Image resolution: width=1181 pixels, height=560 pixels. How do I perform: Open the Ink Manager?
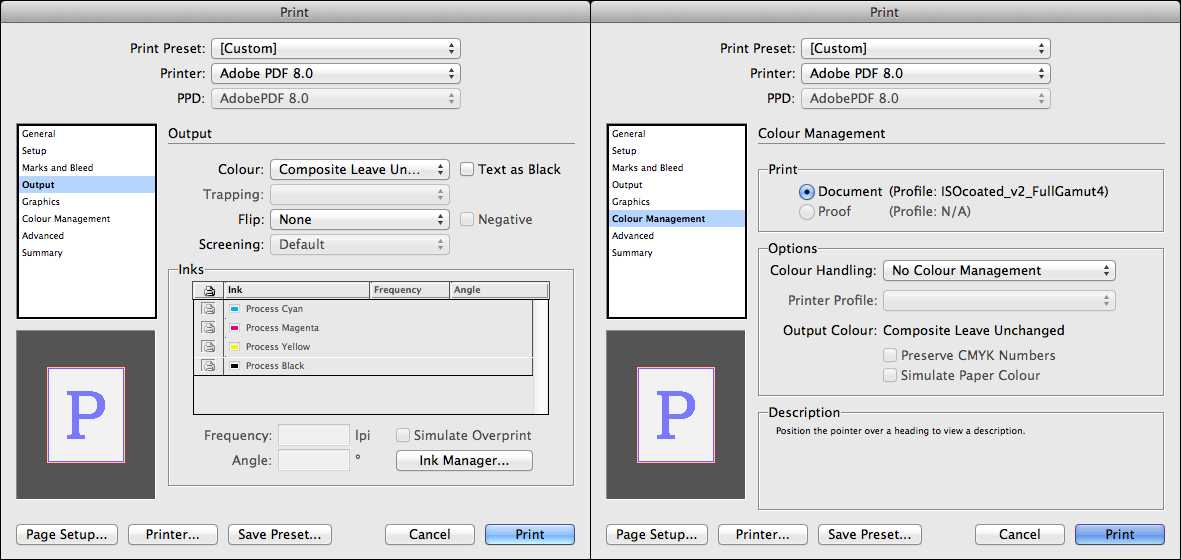464,461
